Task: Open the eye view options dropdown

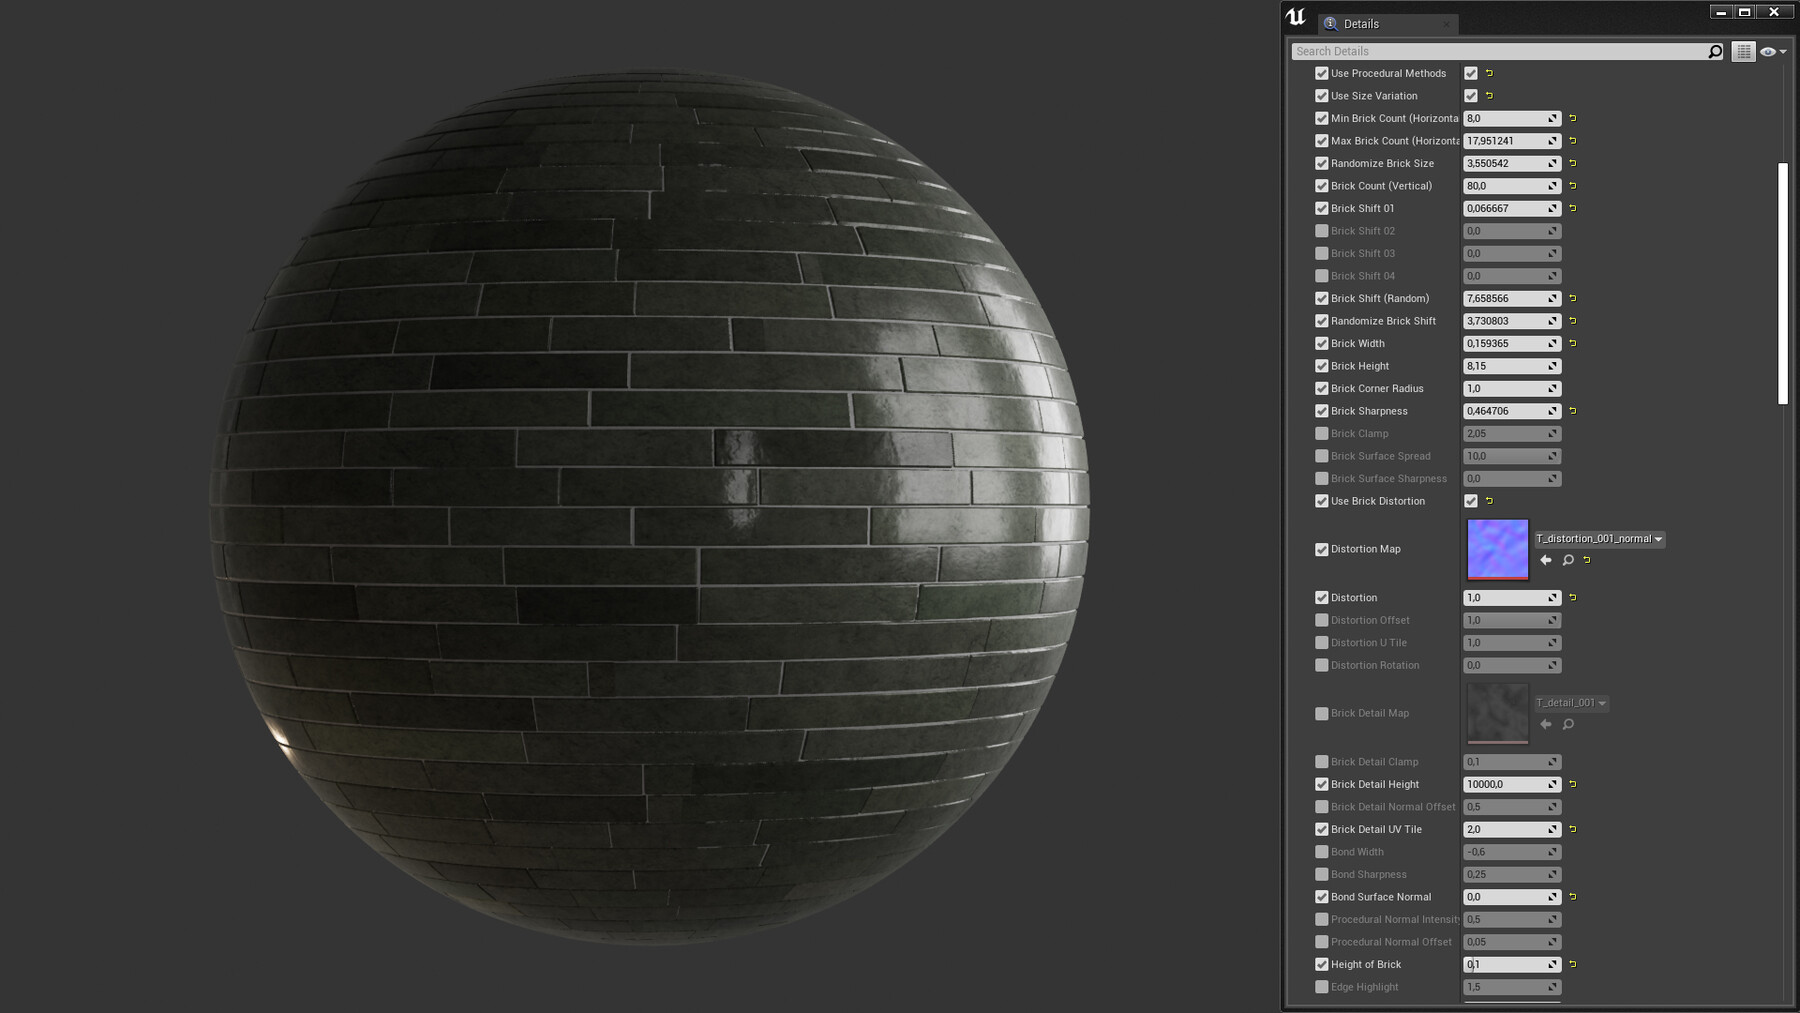Action: (1773, 51)
